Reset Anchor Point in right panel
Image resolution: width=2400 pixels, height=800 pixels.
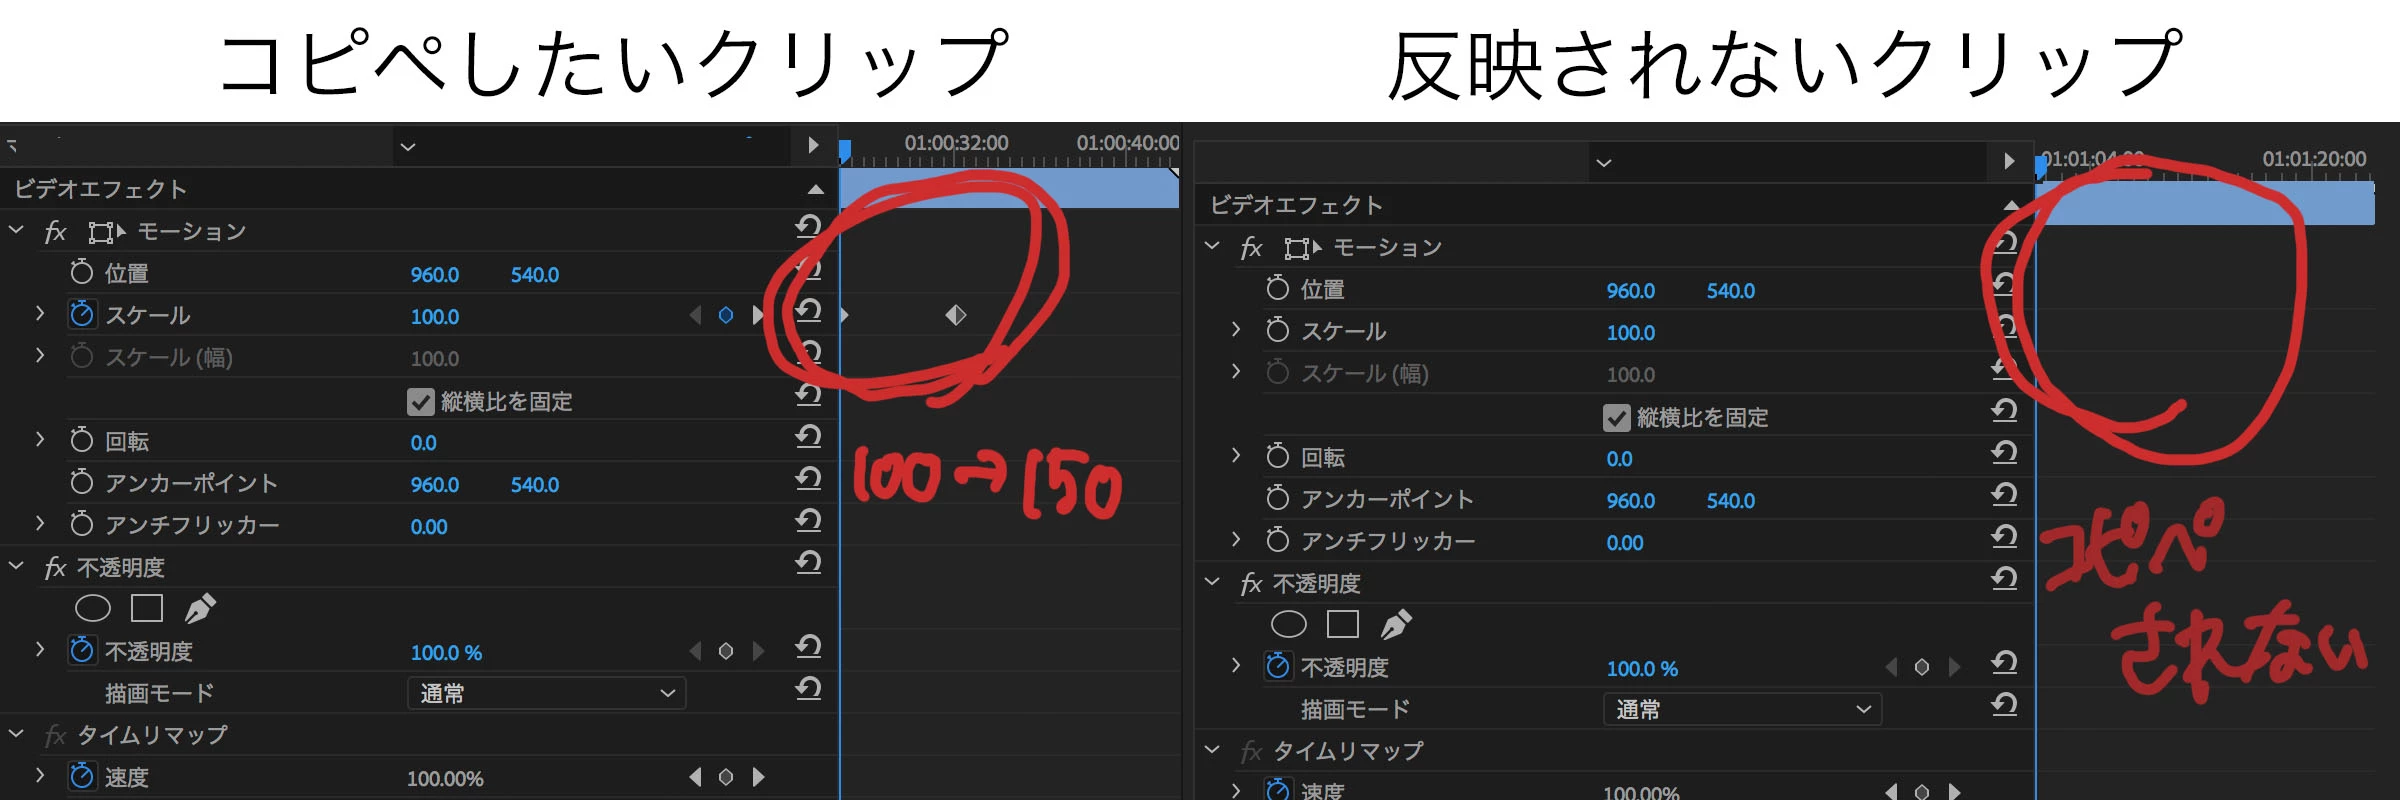click(x=2004, y=496)
